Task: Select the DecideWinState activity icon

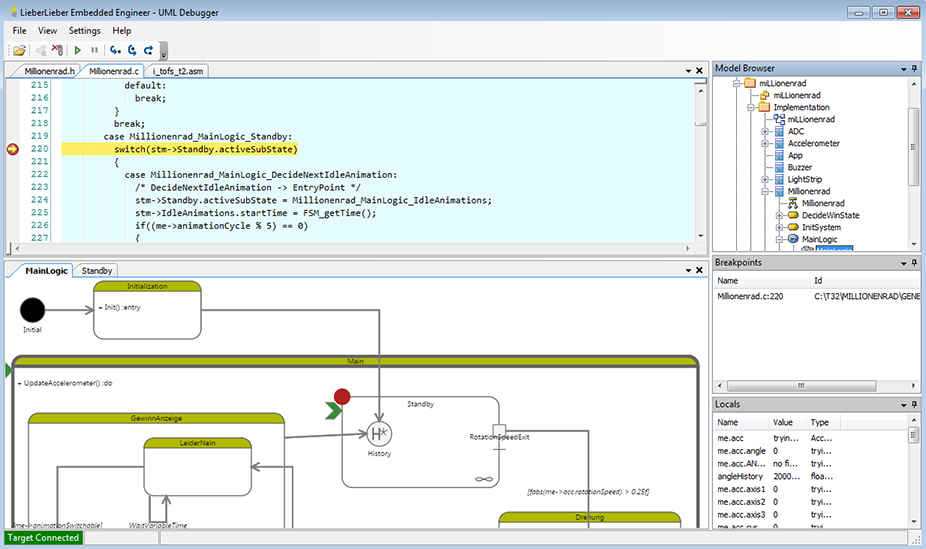Action: click(x=793, y=215)
